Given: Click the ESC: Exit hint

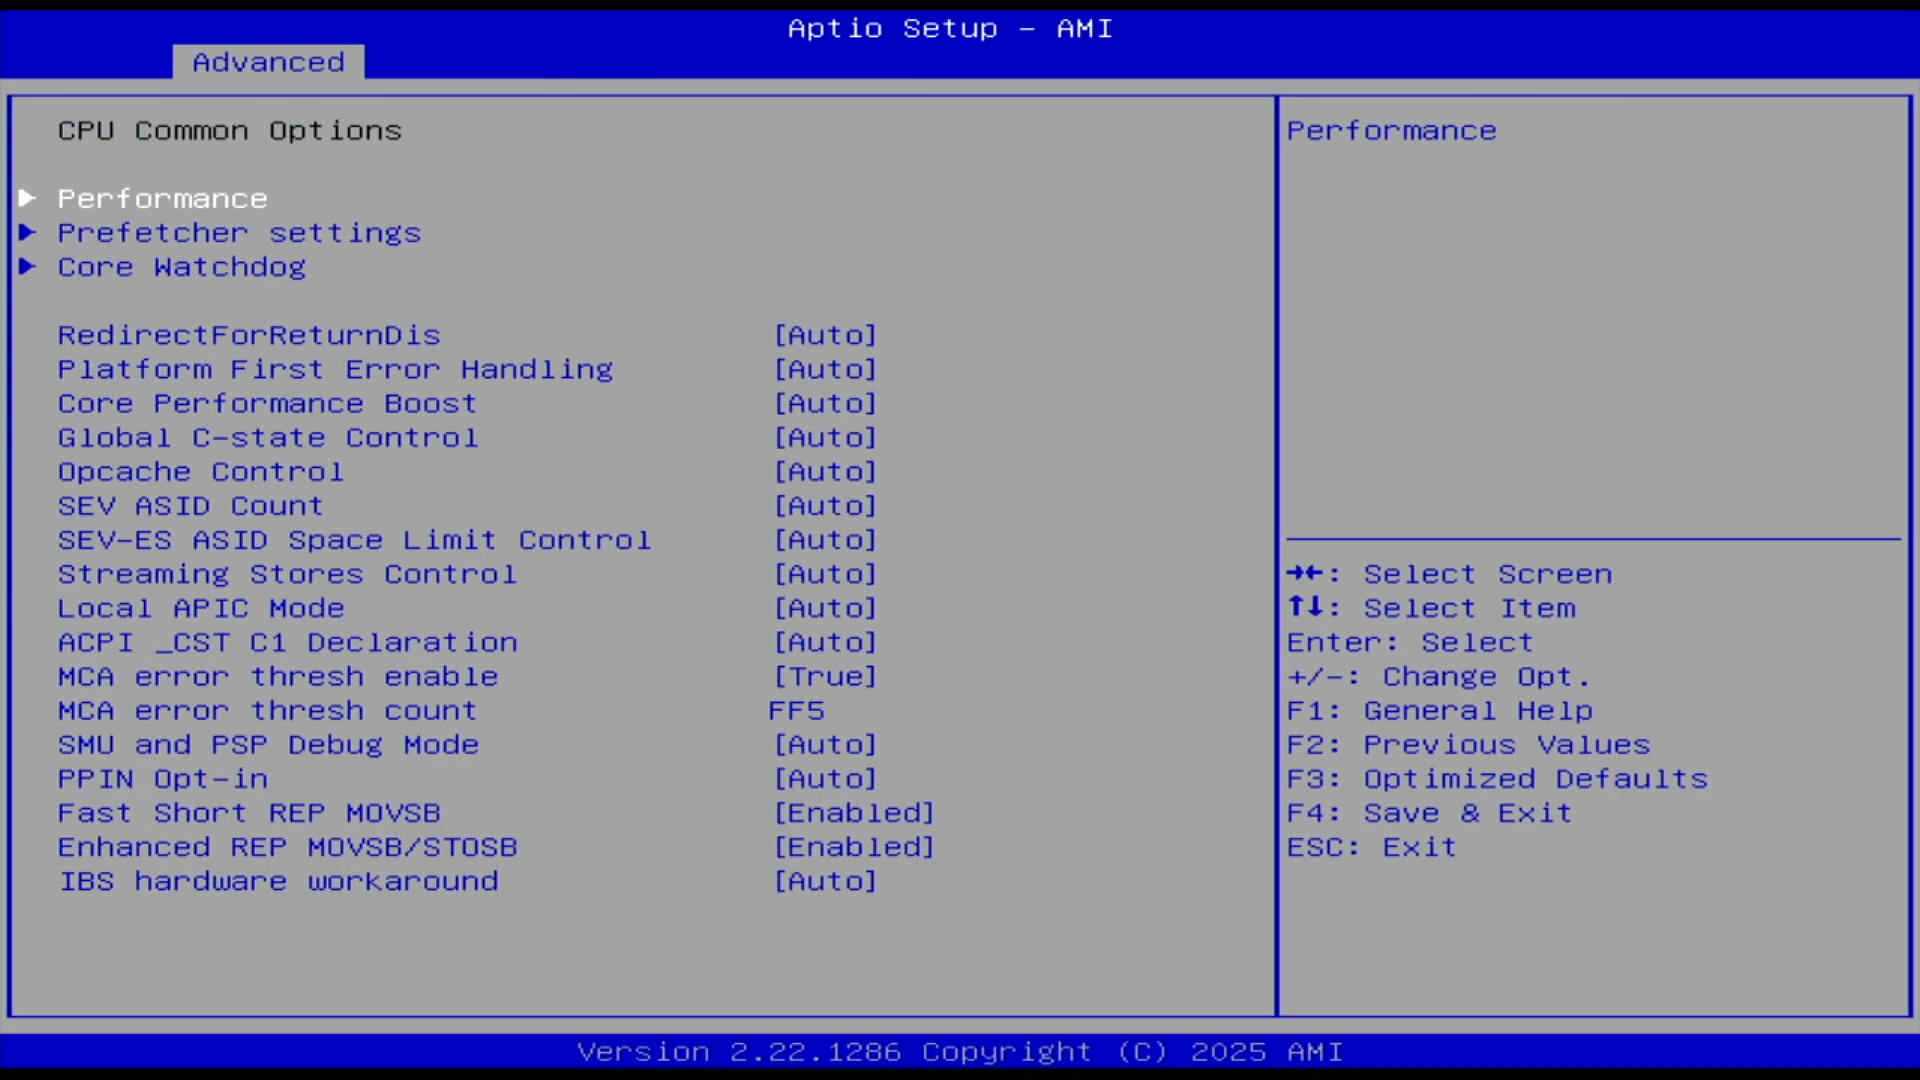Looking at the screenshot, I should coord(1371,847).
